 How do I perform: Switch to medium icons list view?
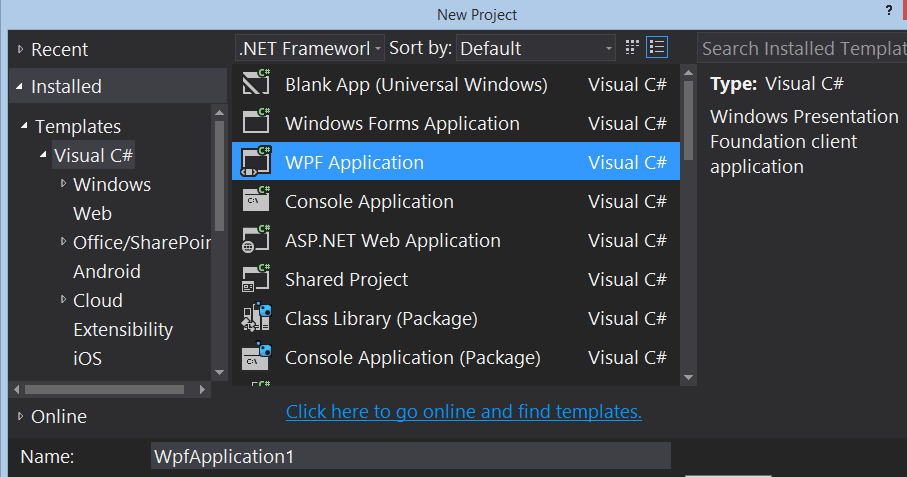(657, 47)
